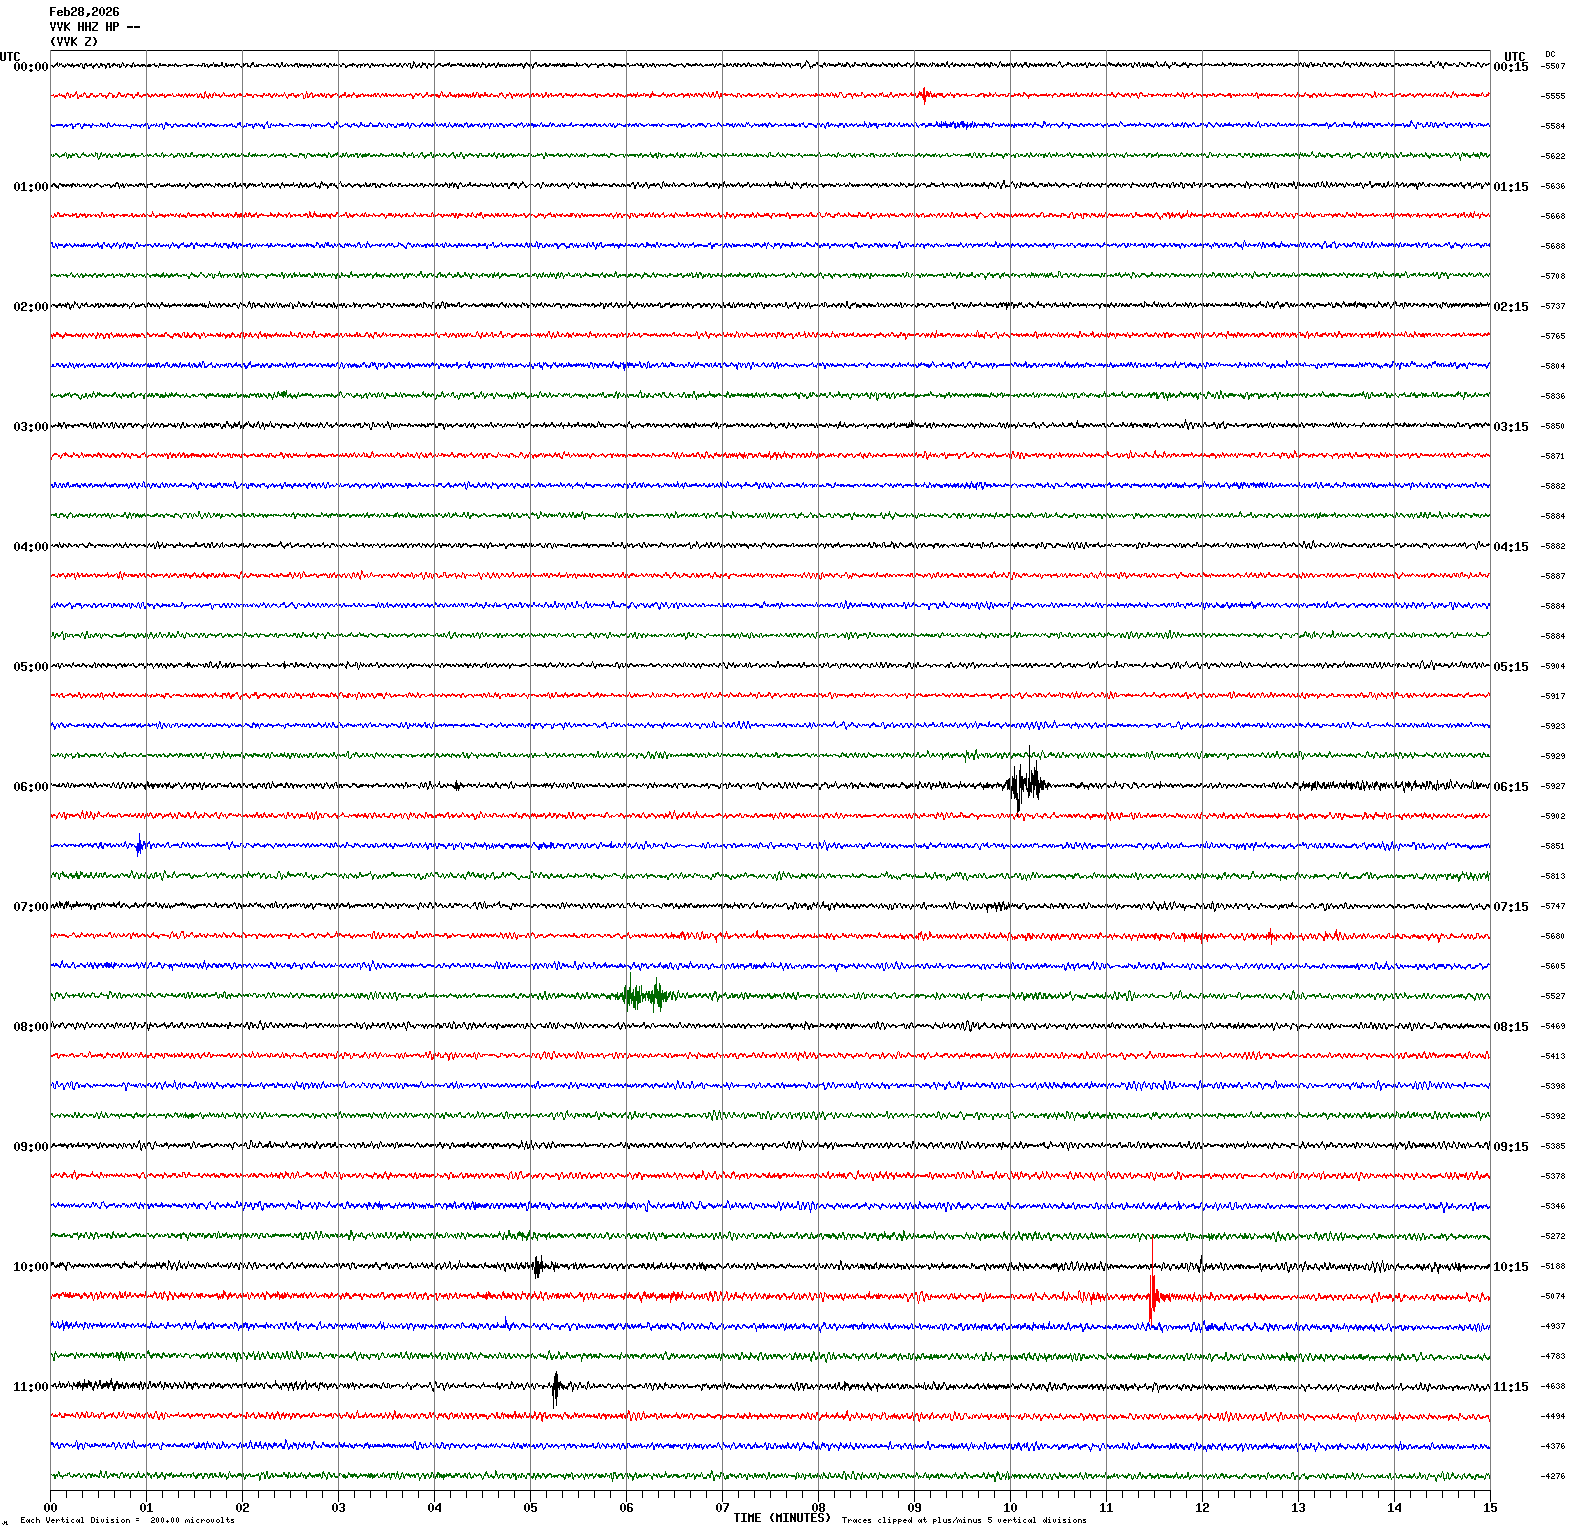Select the VVK HHZ HP station header

[x=94, y=27]
